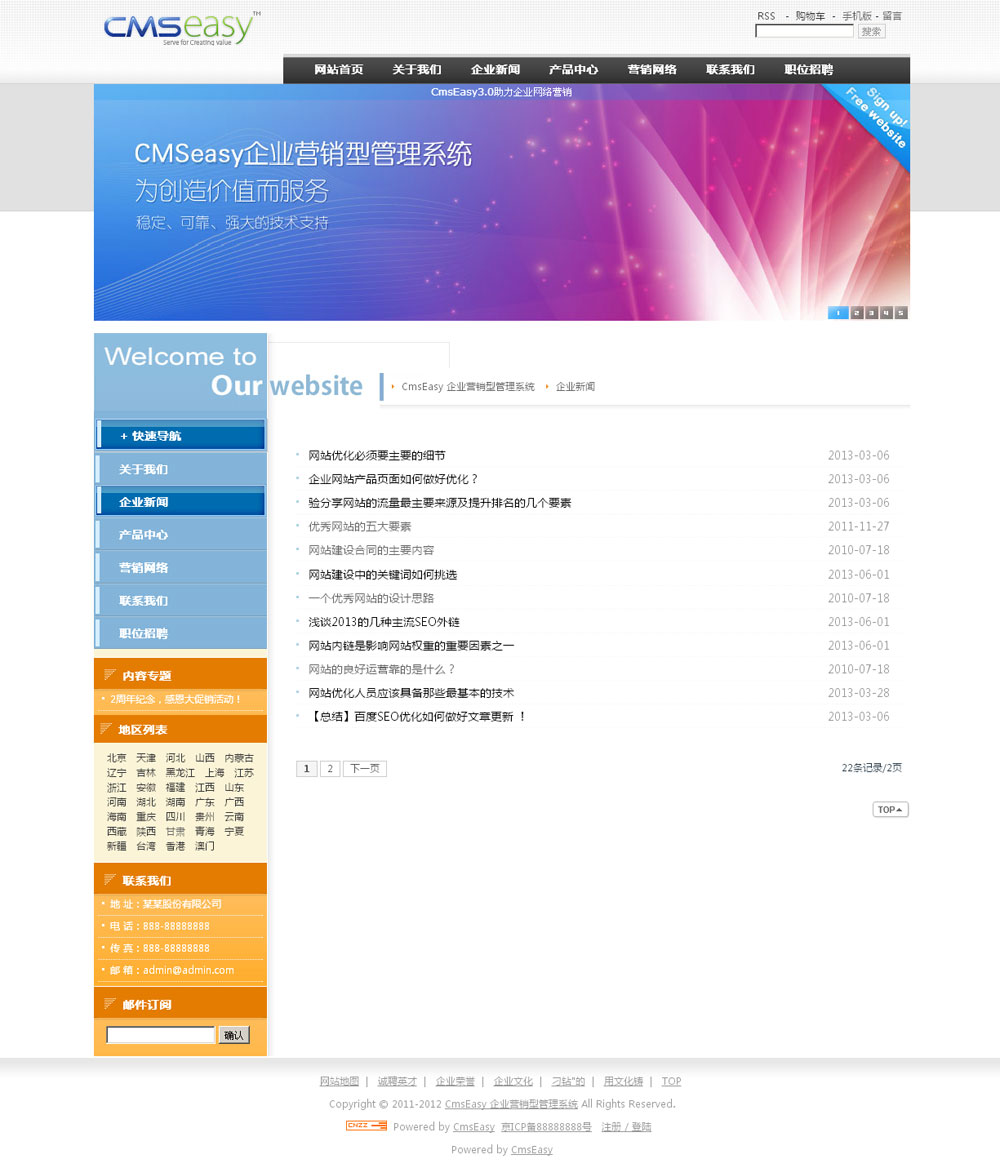The width and height of the screenshot is (1000, 1168).
Task: Focus the 邮件订阅 email input box
Action: click(160, 1035)
